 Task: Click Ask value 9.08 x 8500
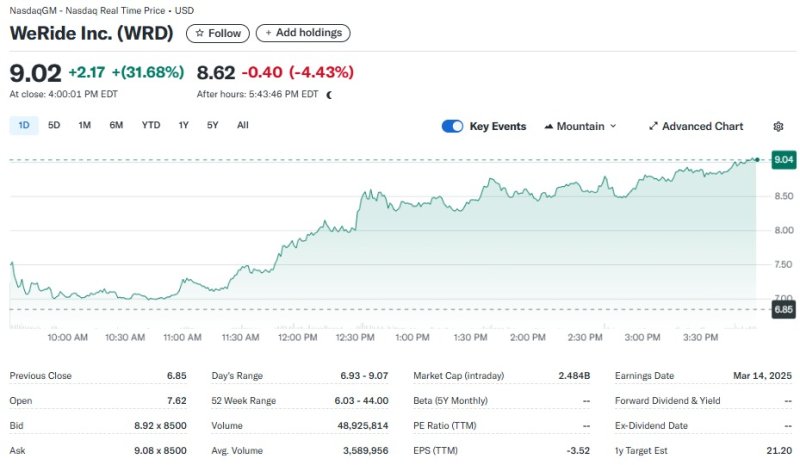(x=160, y=451)
